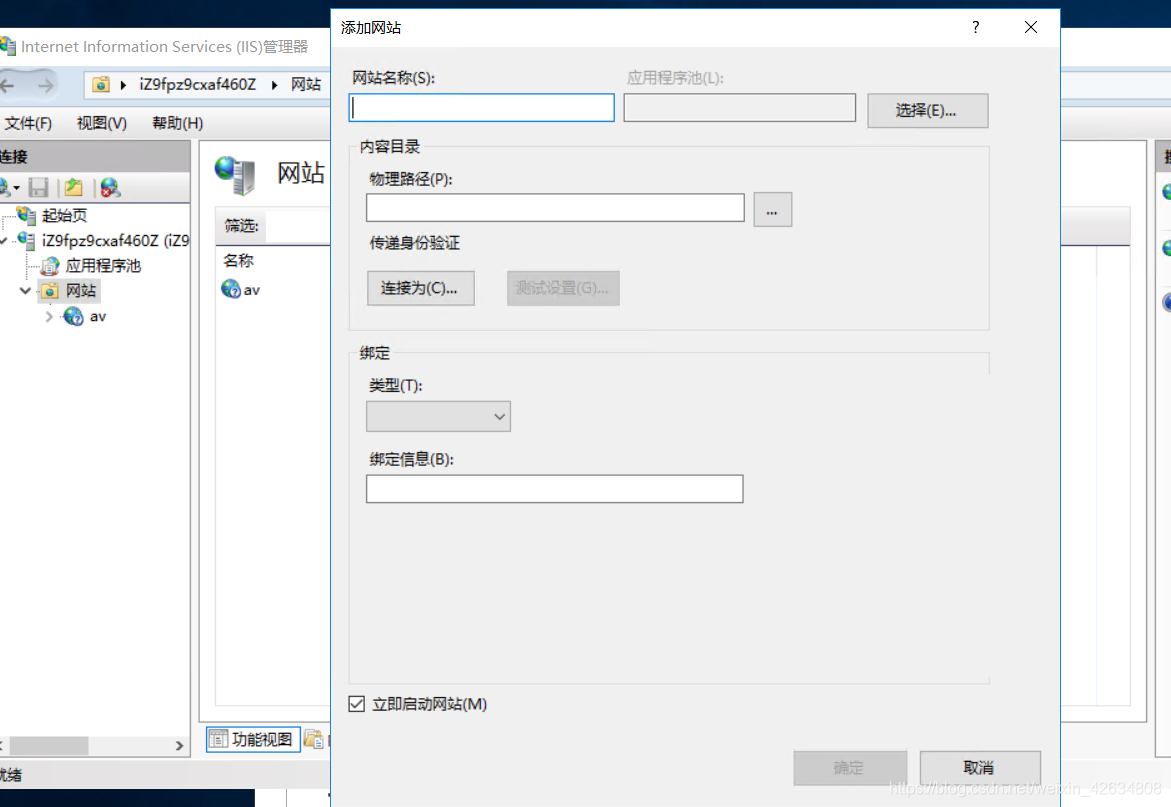
Task: Click the horizontal scrollbar thumb in Connections pane
Action: 49,746
